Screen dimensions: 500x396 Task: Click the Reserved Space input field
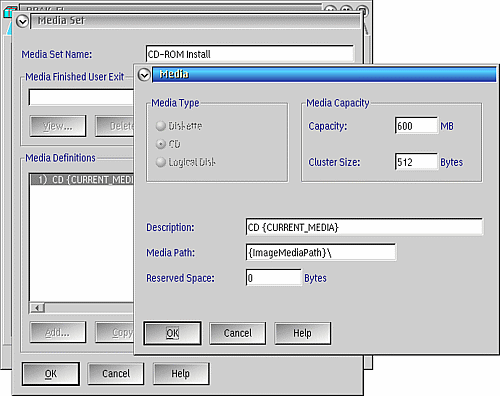[x=273, y=278]
